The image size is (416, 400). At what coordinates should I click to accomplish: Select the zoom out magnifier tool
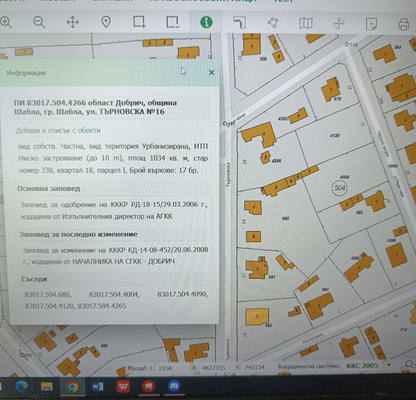pyautogui.click(x=39, y=22)
